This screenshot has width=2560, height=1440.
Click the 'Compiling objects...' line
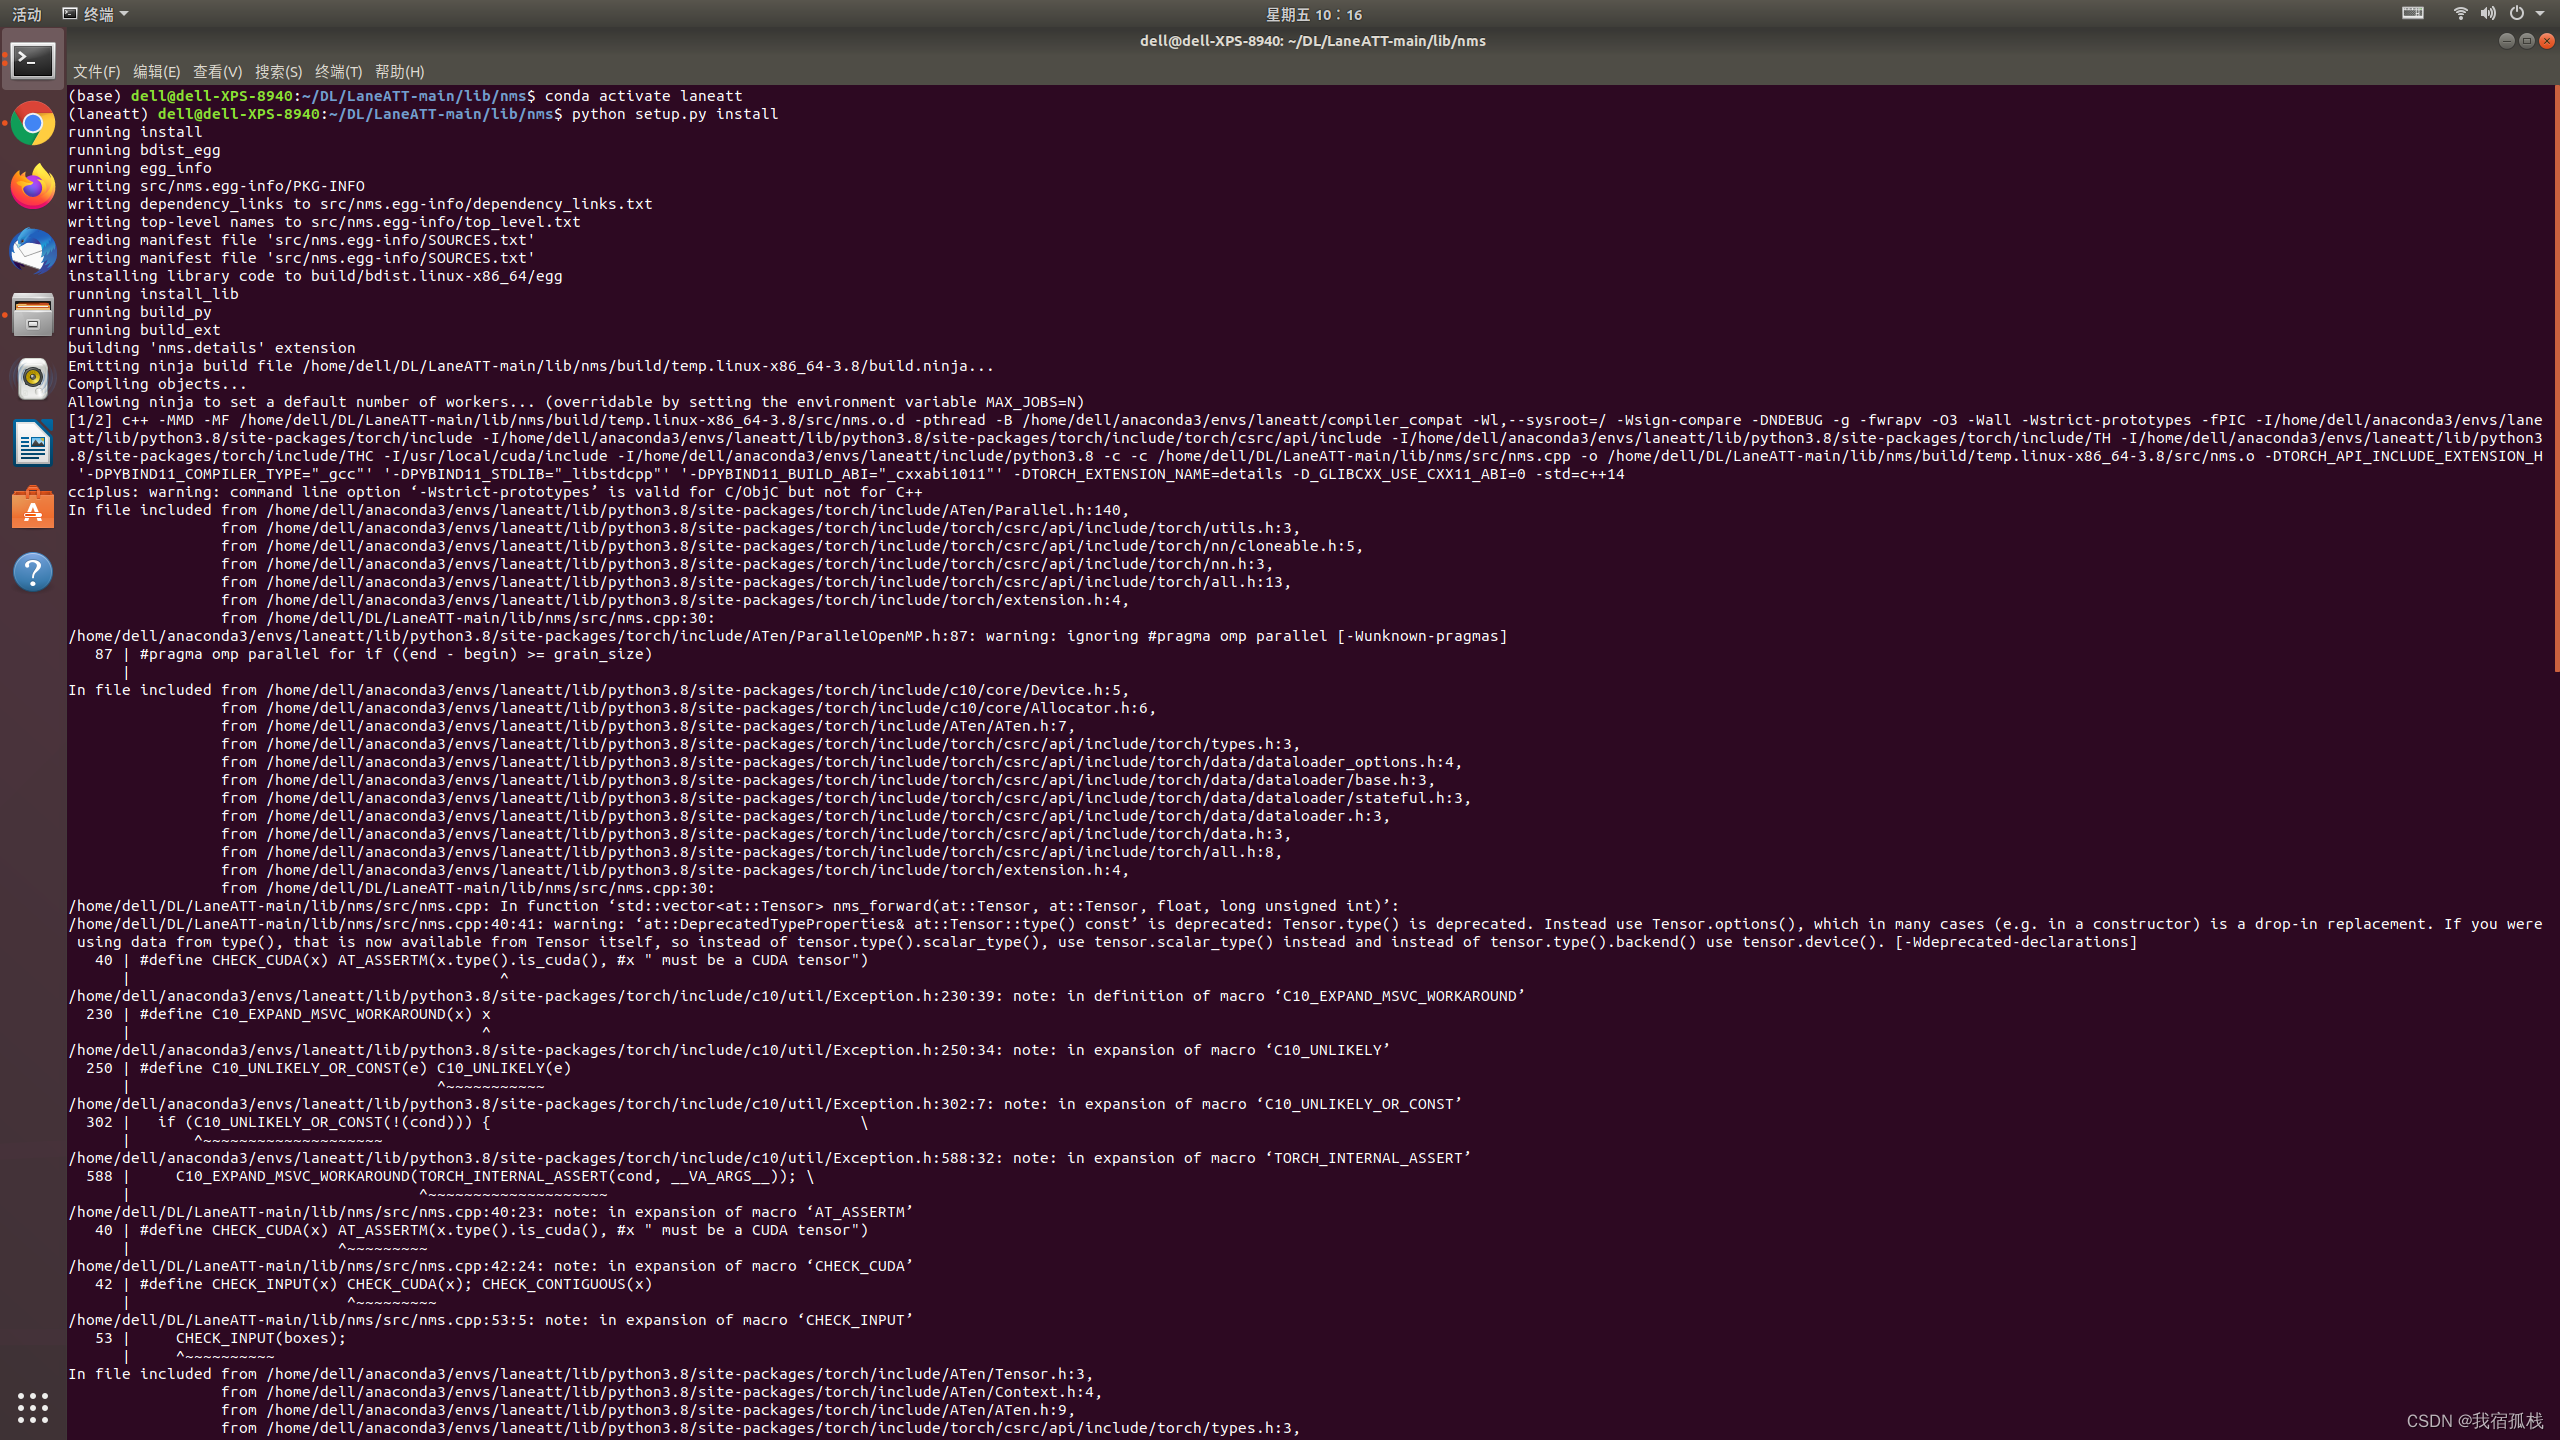tap(157, 384)
